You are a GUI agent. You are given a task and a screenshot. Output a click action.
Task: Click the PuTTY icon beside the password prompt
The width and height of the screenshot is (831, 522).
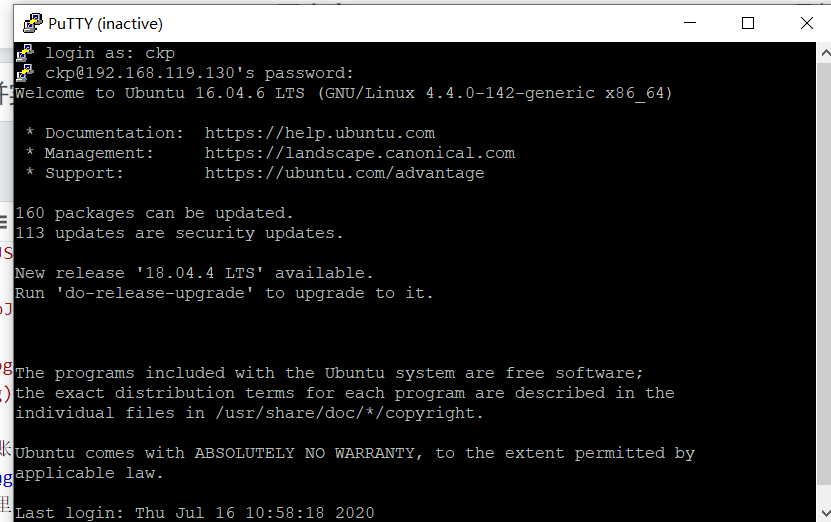tap(25, 73)
